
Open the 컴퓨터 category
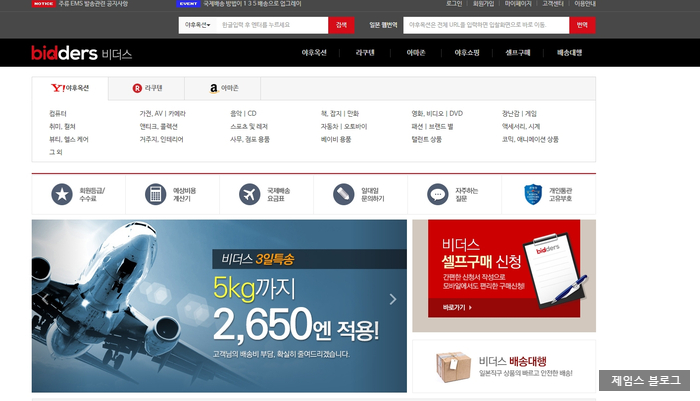click(x=58, y=114)
